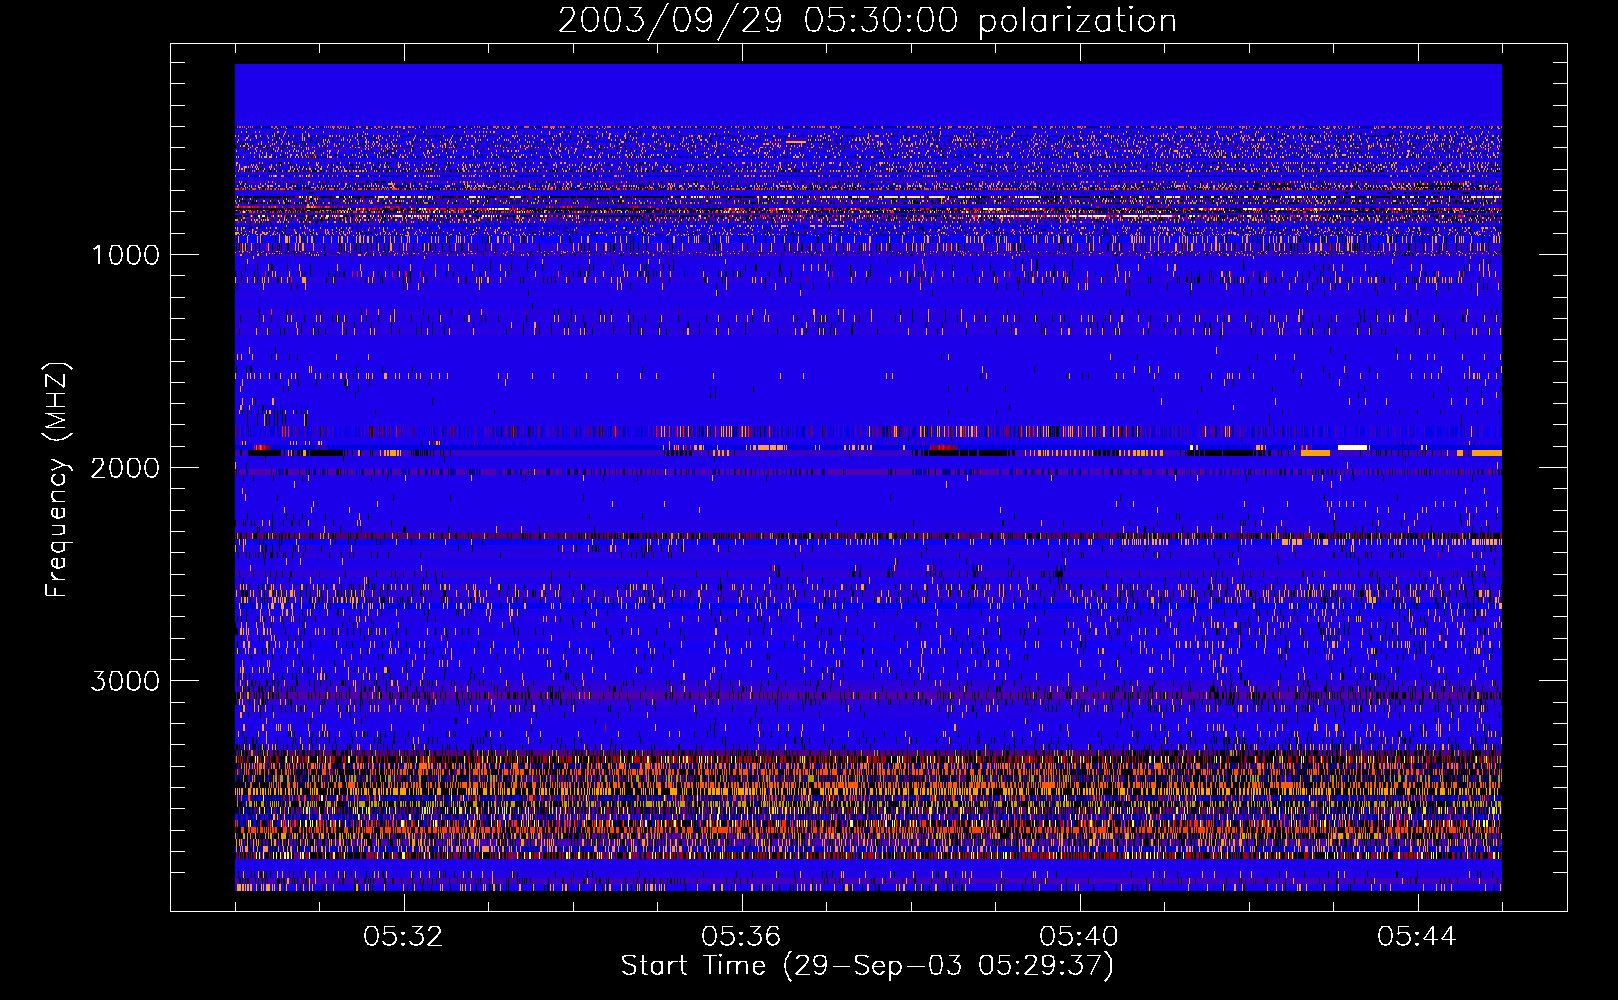Click the 05:44 time tick label
Image resolution: width=1618 pixels, height=1000 pixels.
1417,937
